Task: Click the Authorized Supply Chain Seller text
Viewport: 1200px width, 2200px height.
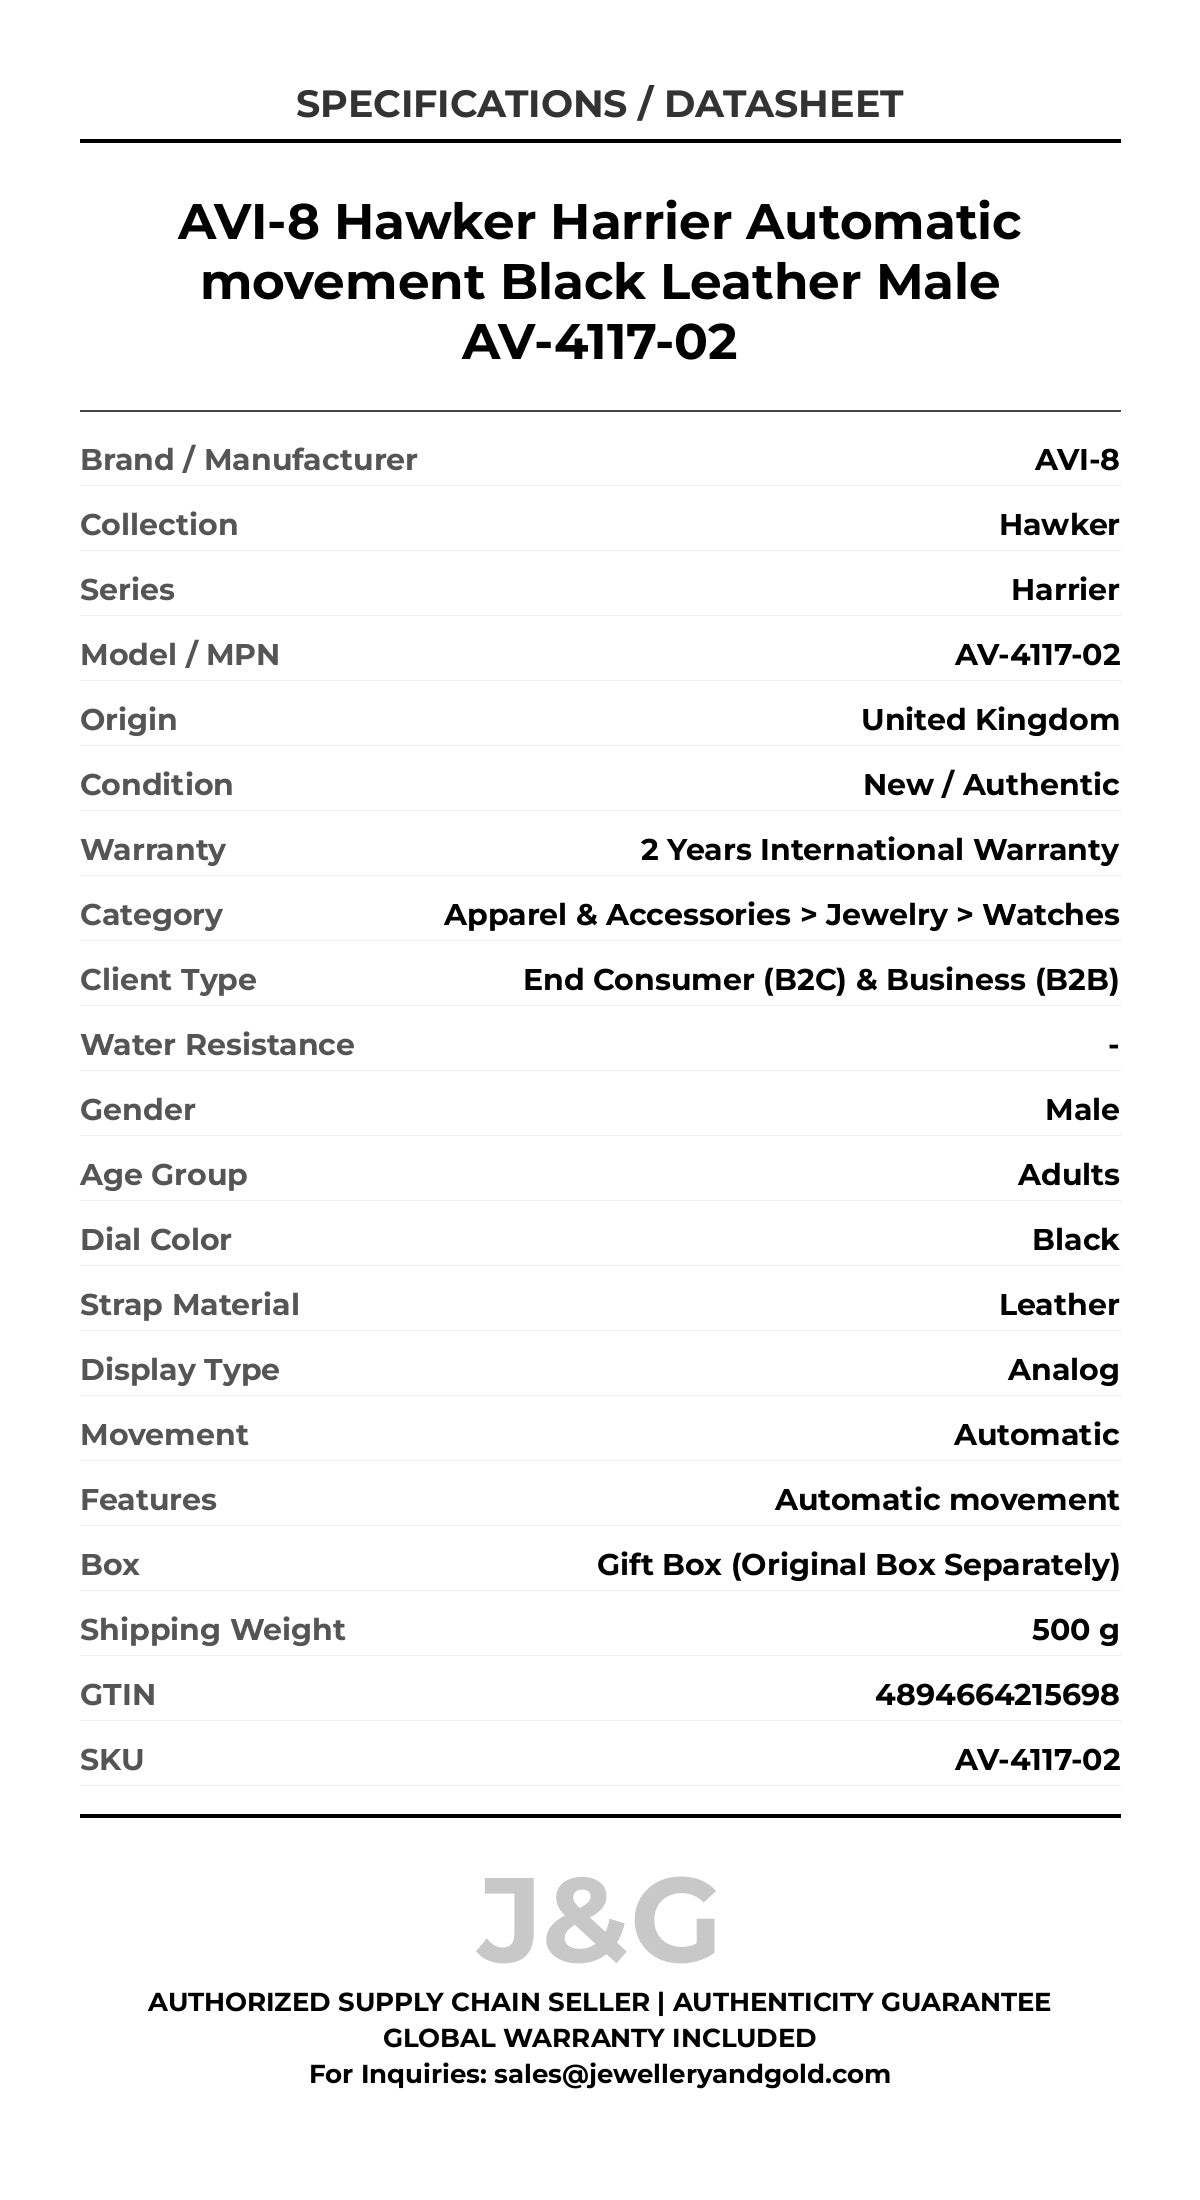Action: click(x=398, y=2002)
